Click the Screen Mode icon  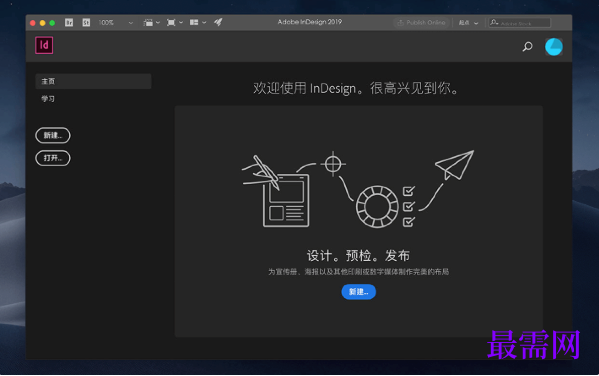tap(171, 23)
